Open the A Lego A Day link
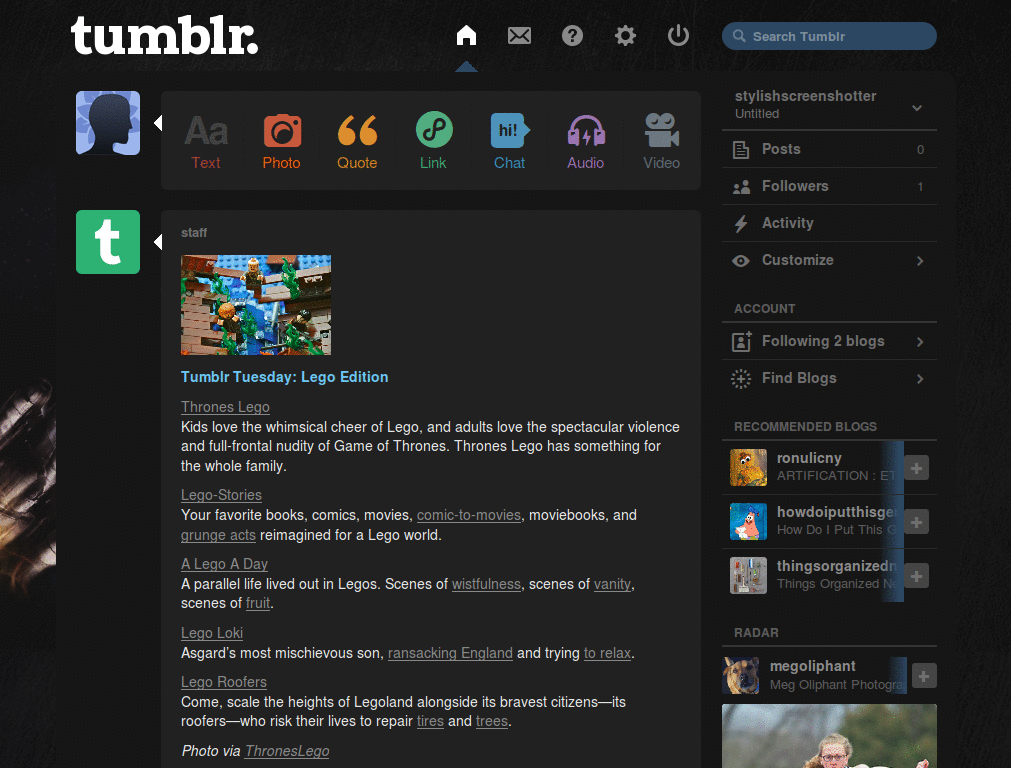Image resolution: width=1024 pixels, height=768 pixels. tap(225, 564)
